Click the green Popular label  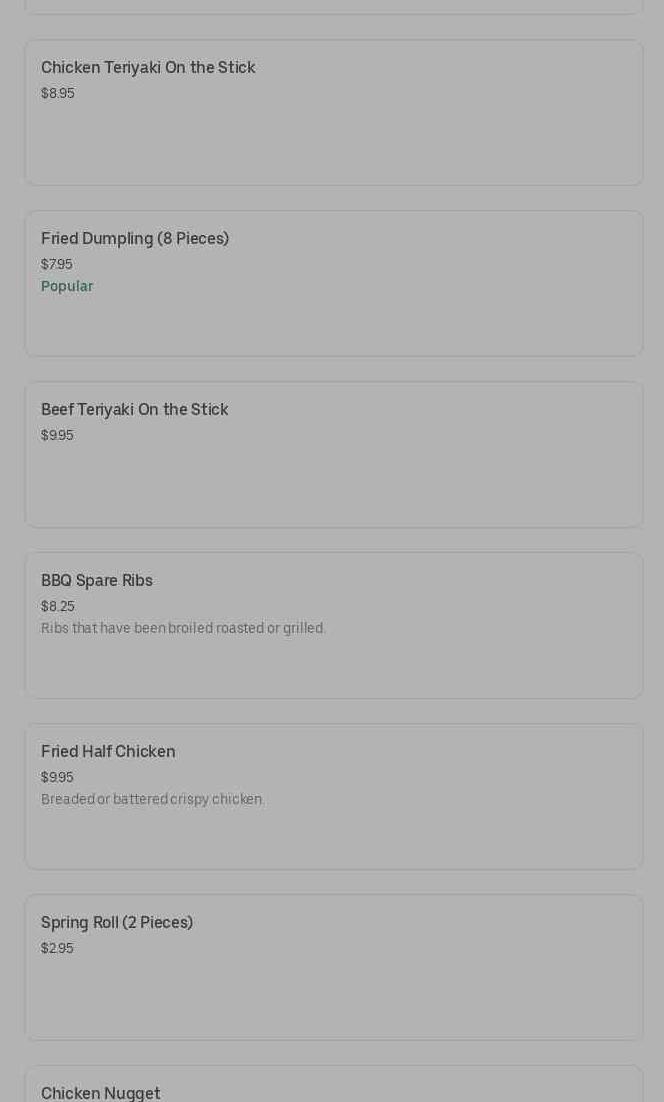coord(67,286)
